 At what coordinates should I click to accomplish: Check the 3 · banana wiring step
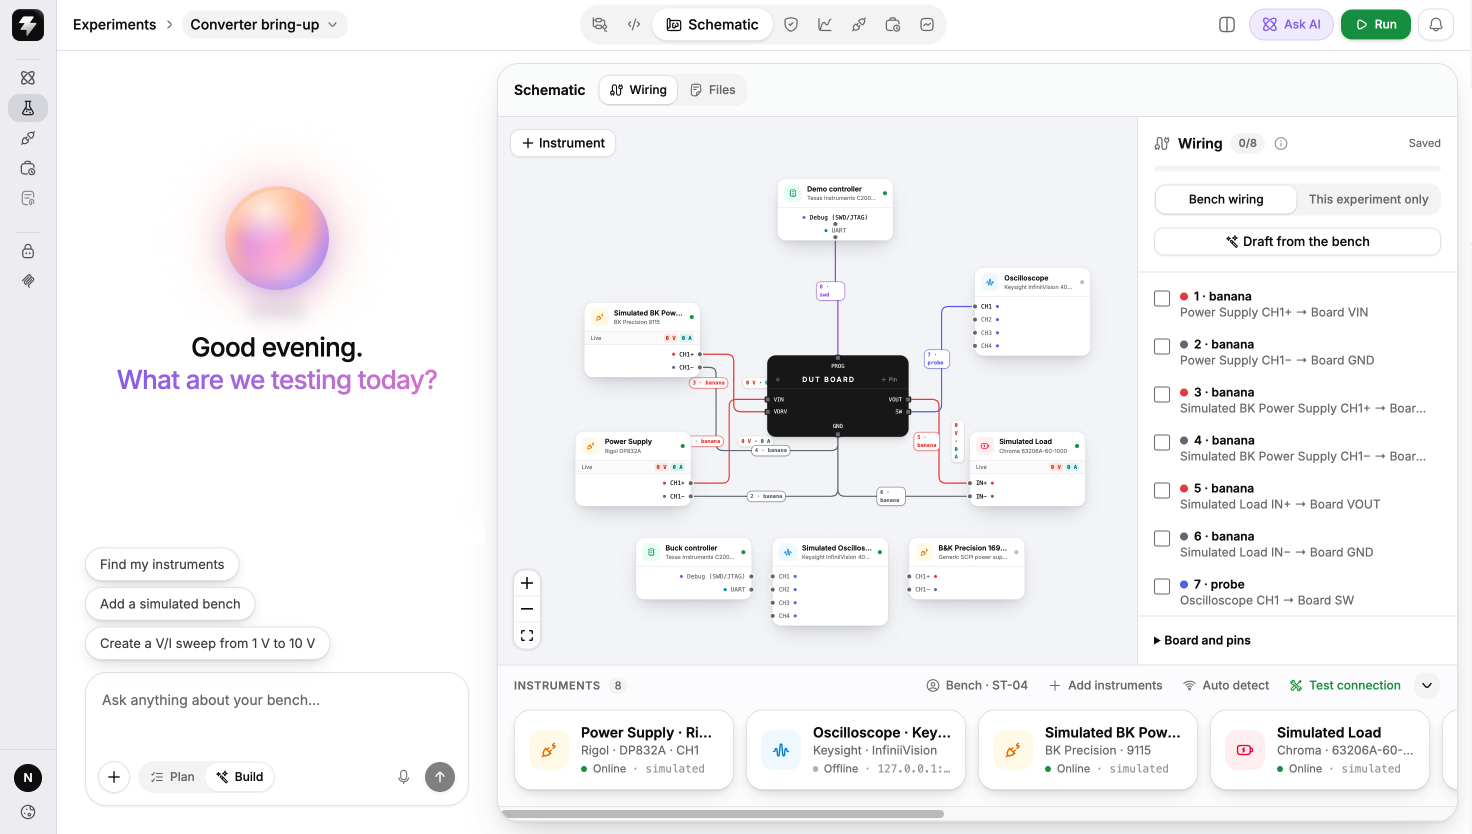(x=1162, y=394)
